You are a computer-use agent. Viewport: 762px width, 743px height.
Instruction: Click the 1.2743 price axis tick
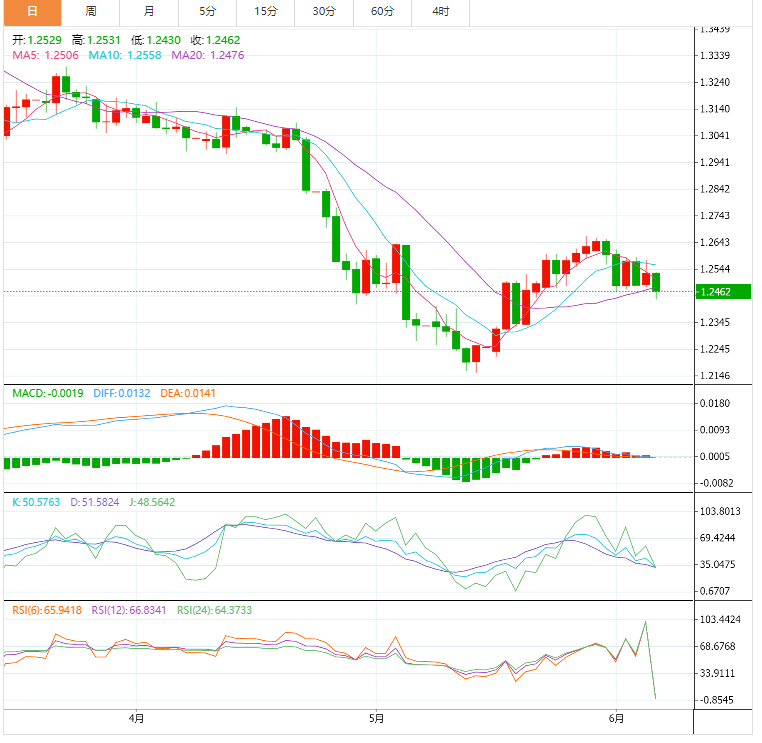[715, 216]
